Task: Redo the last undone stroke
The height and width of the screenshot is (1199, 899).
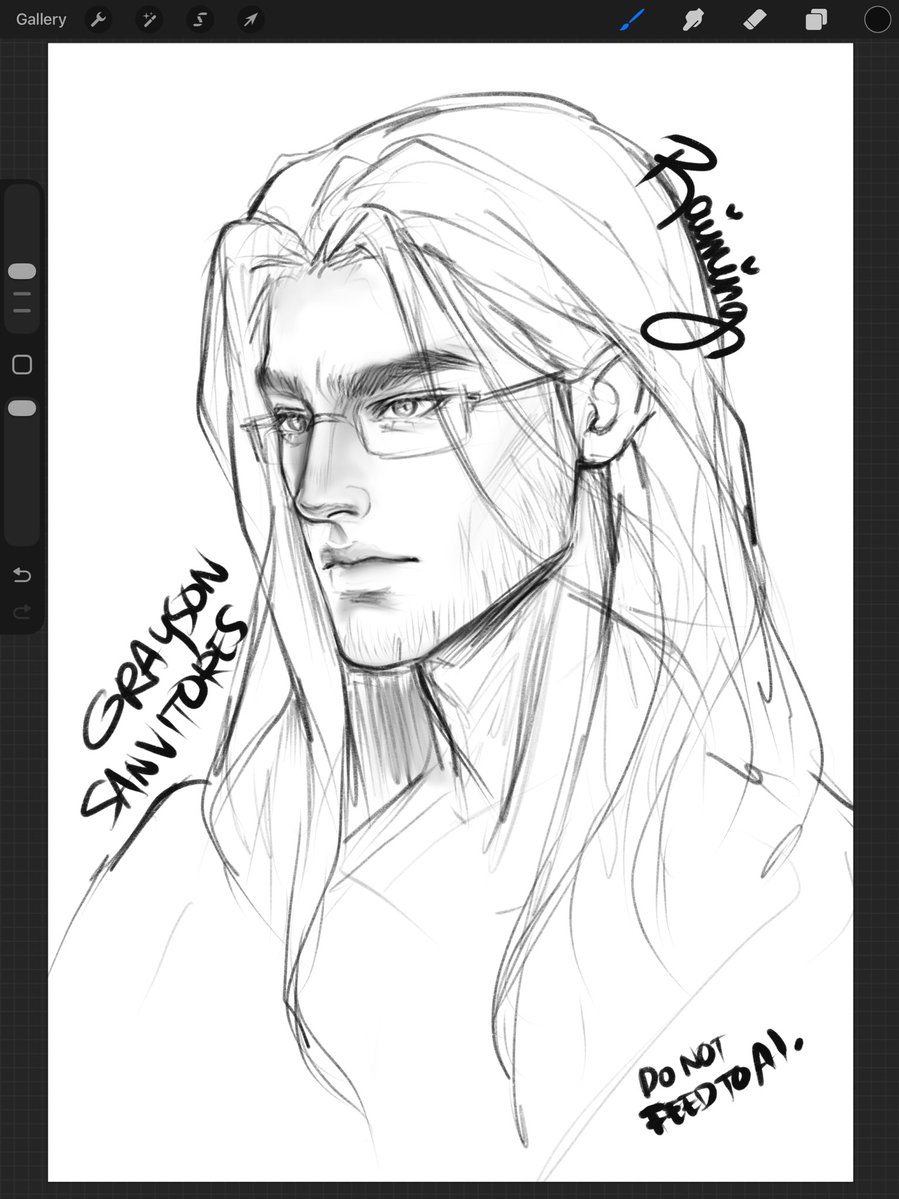Action: (22, 612)
